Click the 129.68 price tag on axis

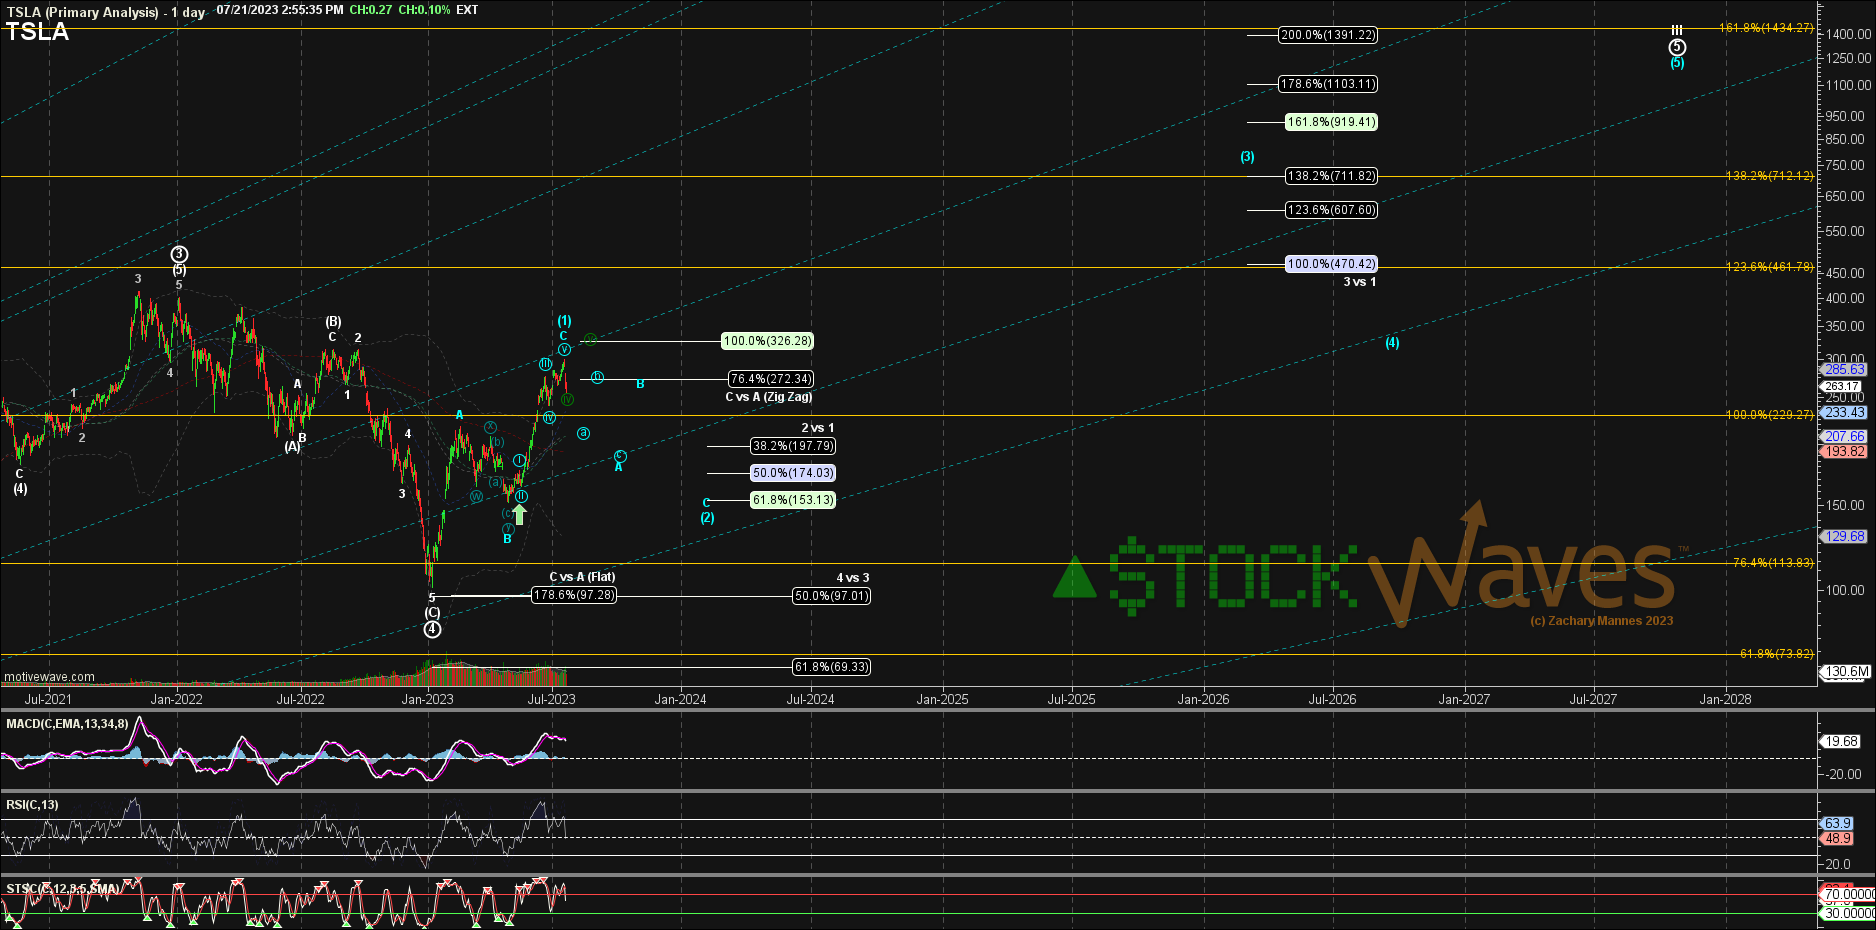click(1844, 537)
